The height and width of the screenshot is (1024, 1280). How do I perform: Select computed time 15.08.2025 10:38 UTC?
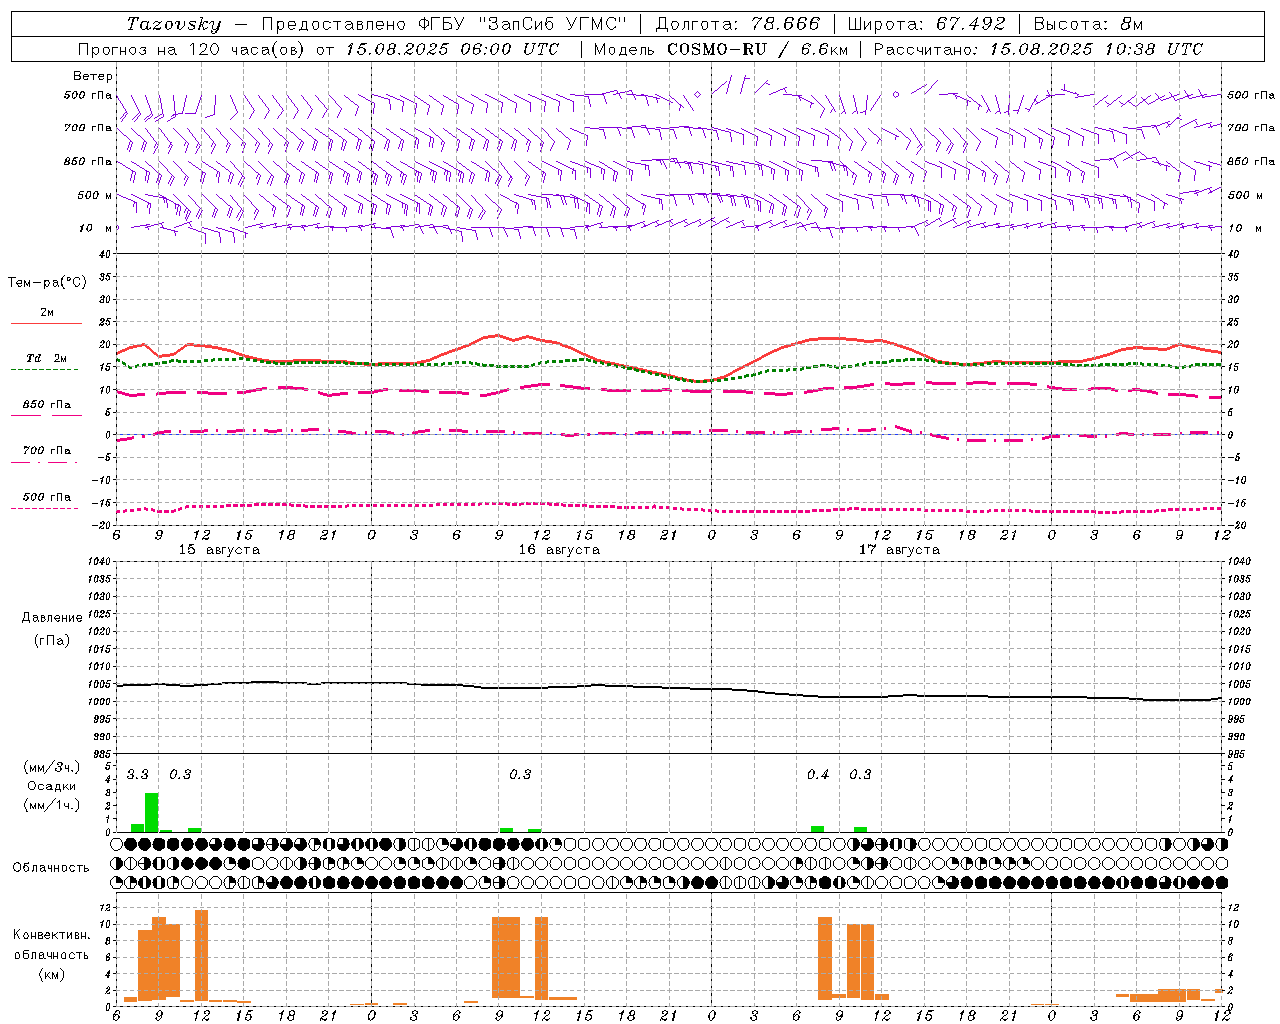[1096, 49]
